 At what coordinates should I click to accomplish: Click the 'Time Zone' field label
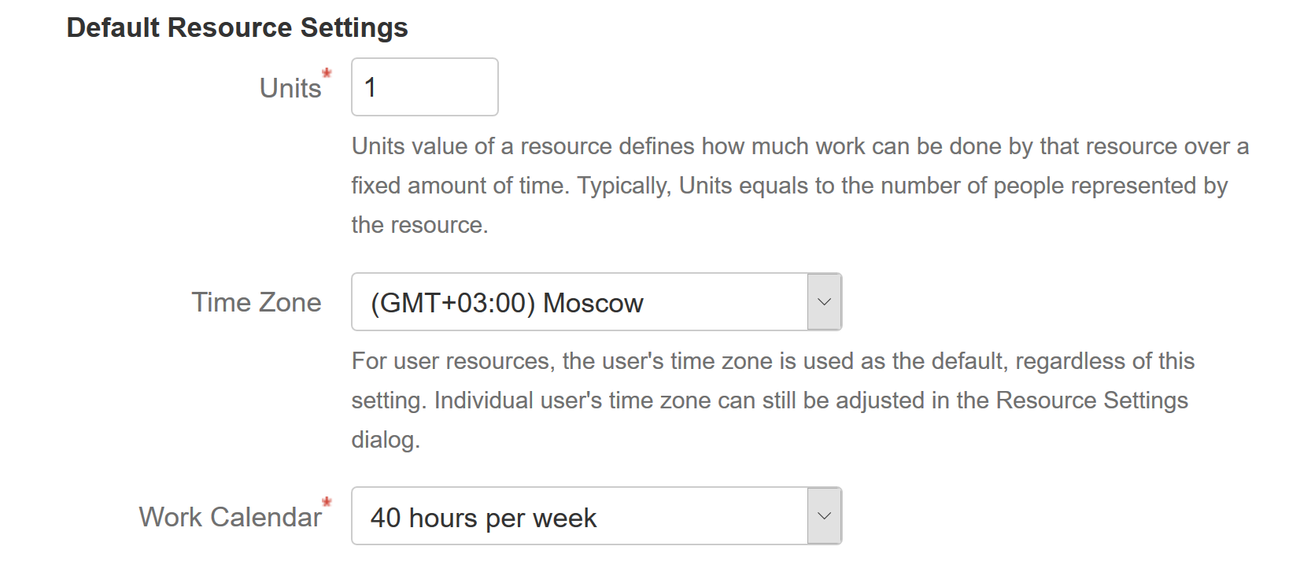click(257, 302)
